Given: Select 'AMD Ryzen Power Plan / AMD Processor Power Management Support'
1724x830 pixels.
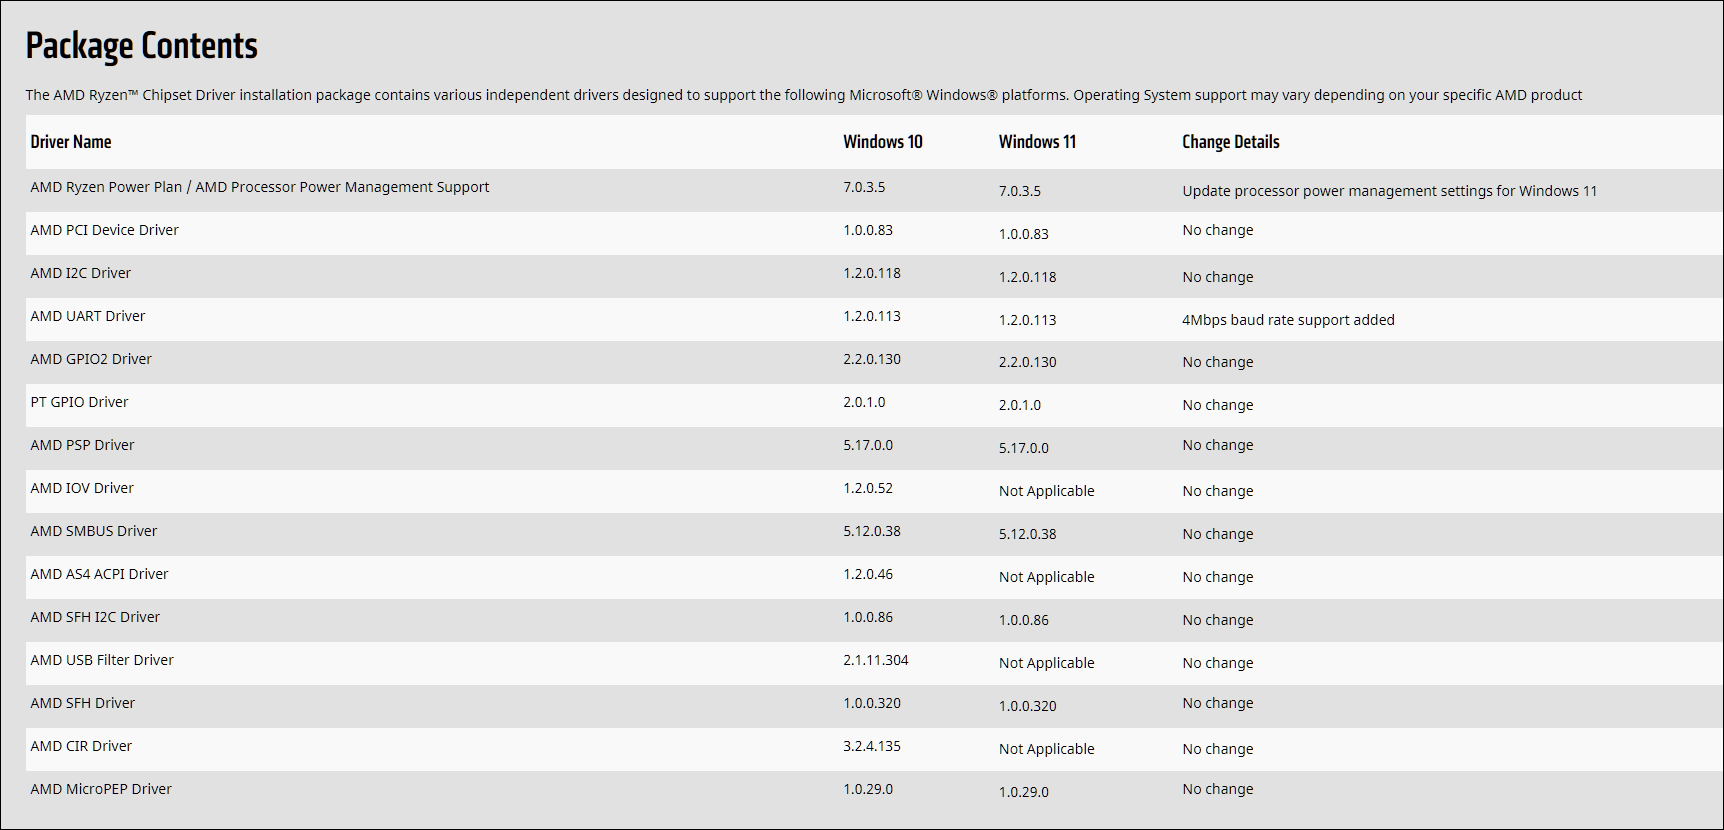Looking at the screenshot, I should pyautogui.click(x=260, y=187).
